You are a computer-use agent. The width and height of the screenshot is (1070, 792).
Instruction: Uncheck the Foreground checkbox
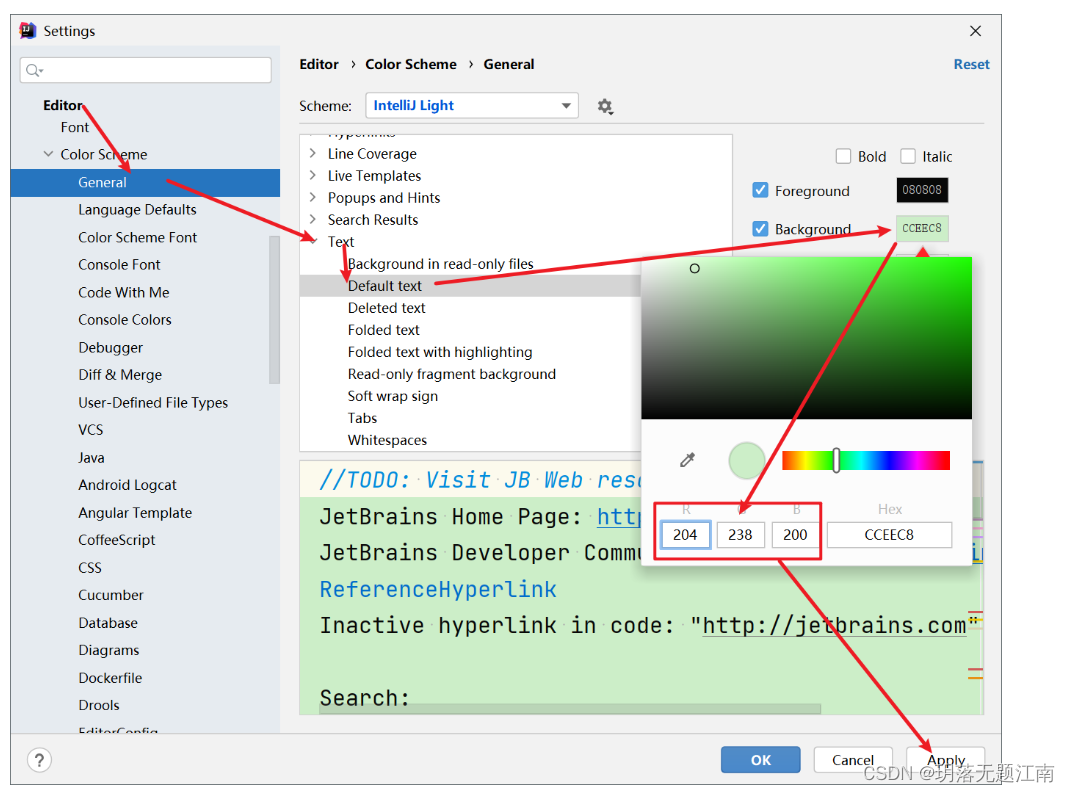(760, 190)
